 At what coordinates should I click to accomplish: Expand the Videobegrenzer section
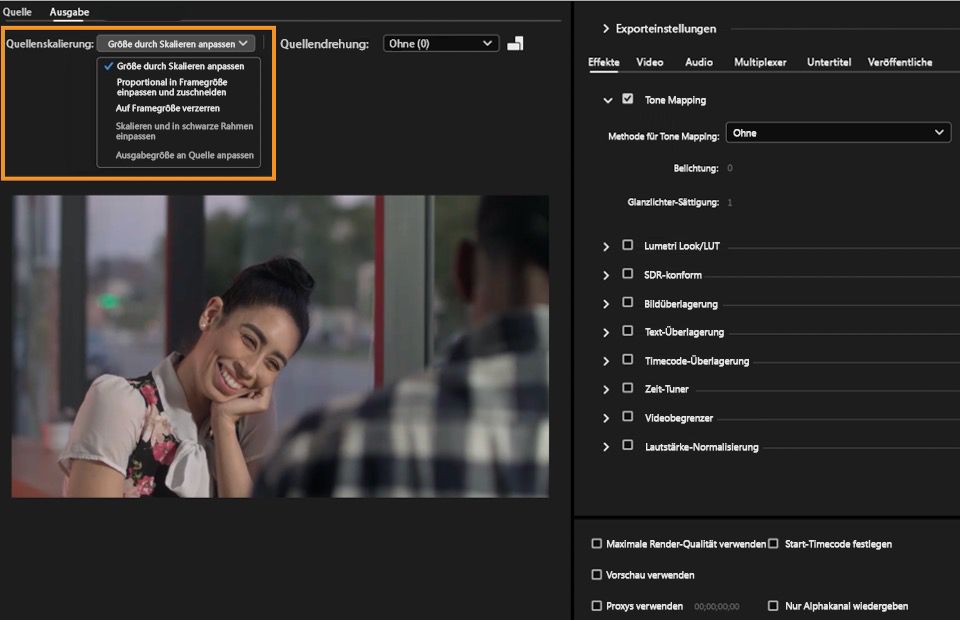pos(606,418)
